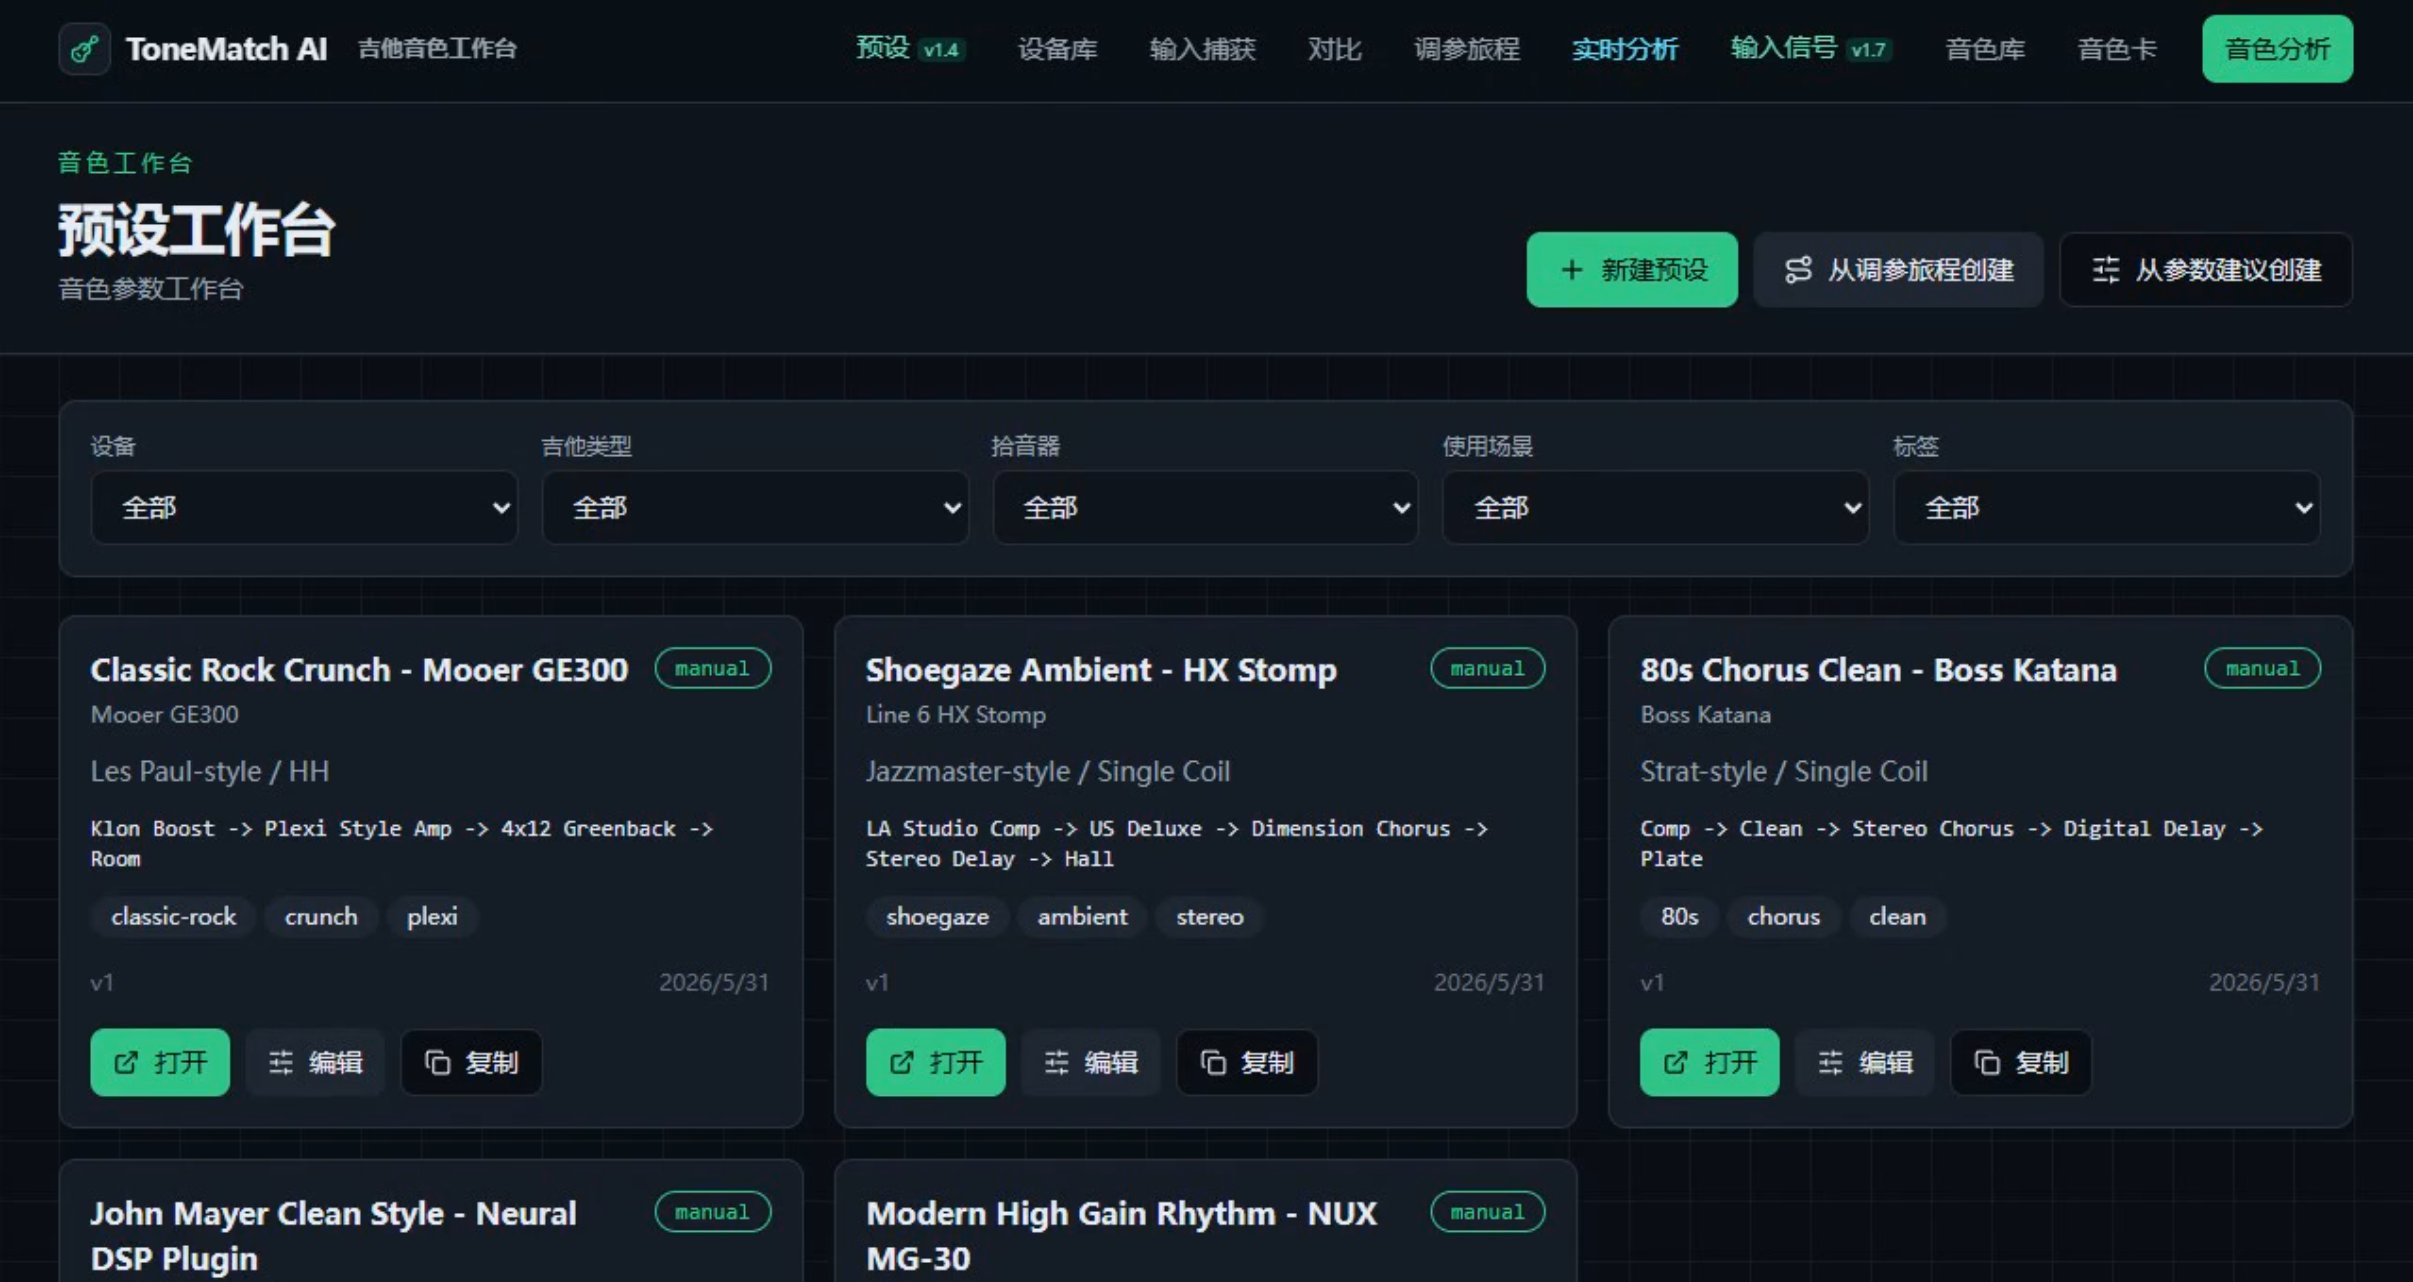Image resolution: width=2413 pixels, height=1282 pixels.
Task: Select the plexi tag chip
Action: click(432, 917)
